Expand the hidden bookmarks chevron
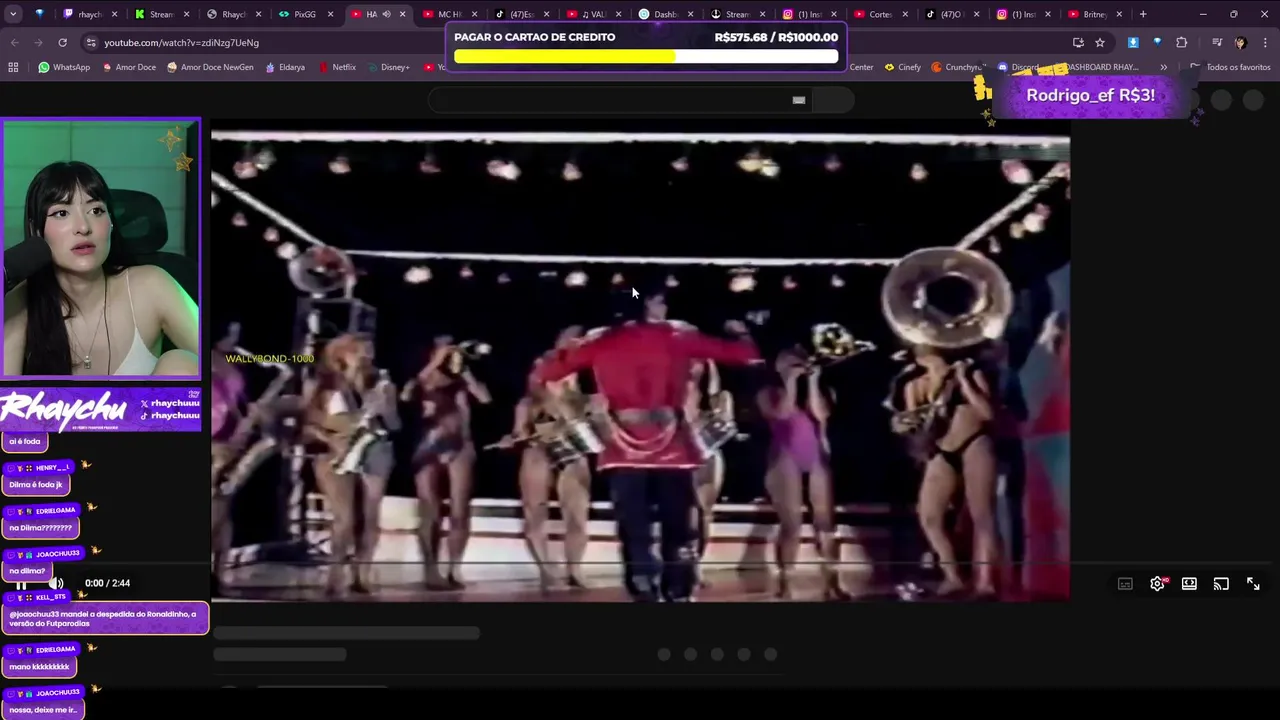The image size is (1280, 720). (x=1163, y=67)
